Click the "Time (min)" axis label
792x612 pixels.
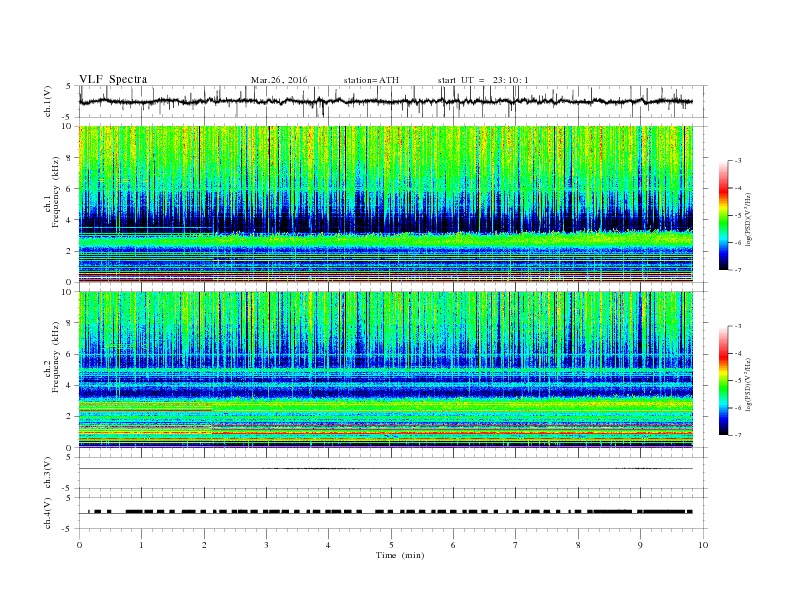click(400, 555)
